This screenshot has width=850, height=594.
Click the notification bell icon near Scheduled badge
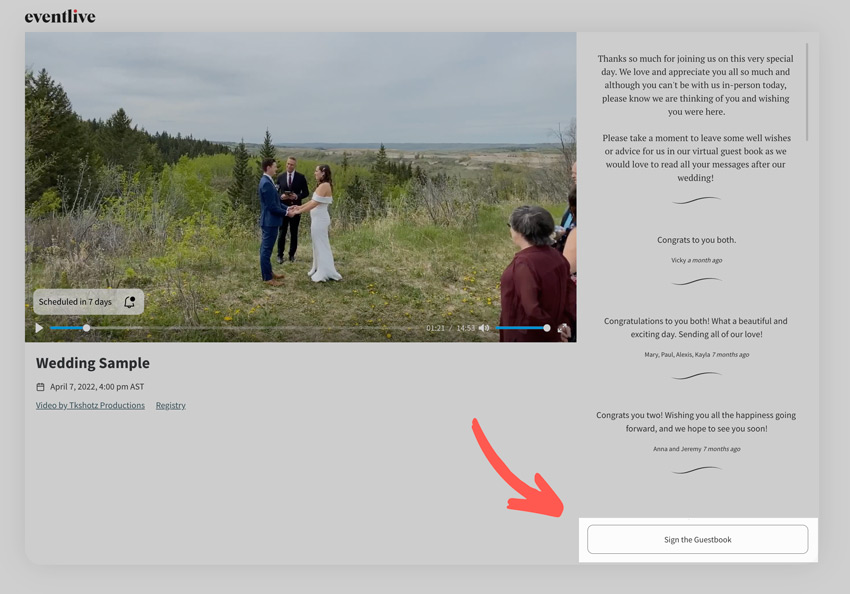129,301
